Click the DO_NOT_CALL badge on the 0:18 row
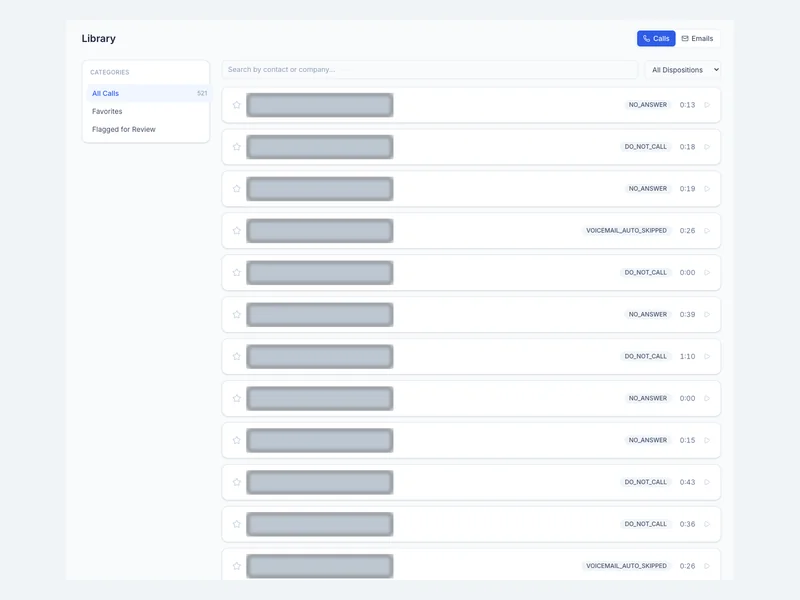800x600 pixels. point(645,146)
